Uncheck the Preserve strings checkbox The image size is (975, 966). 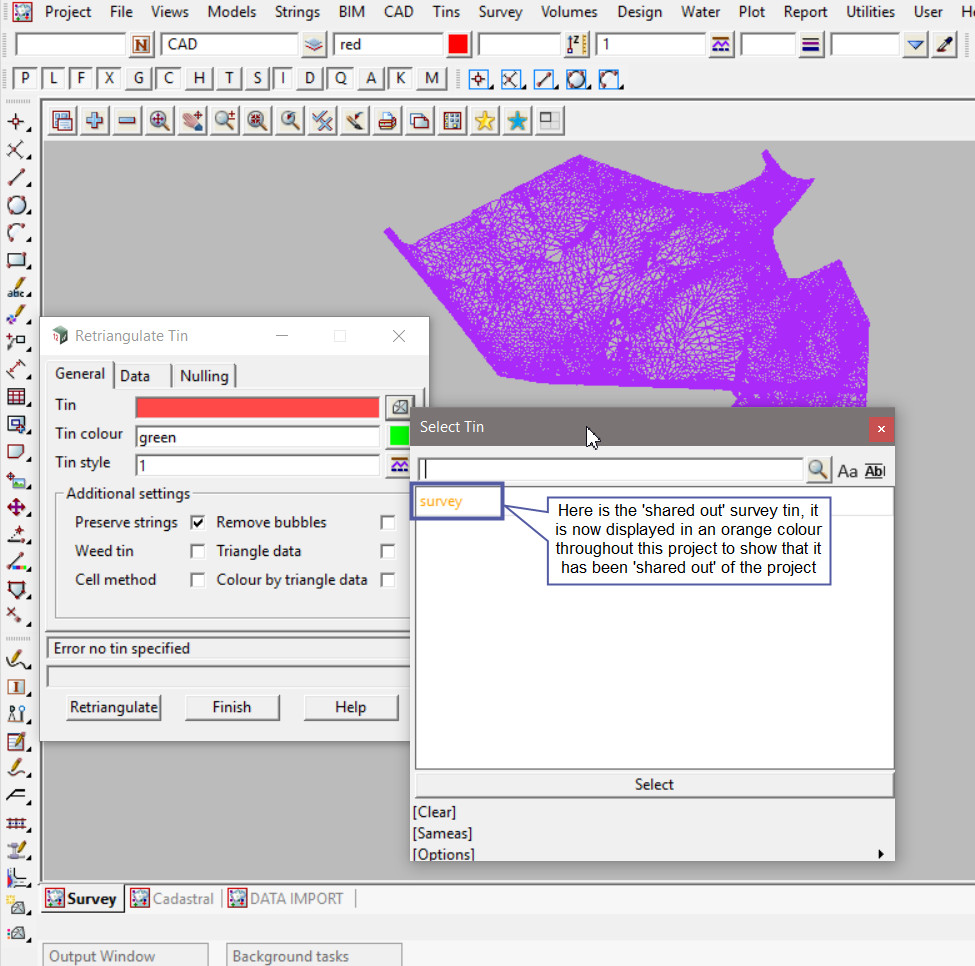(198, 522)
